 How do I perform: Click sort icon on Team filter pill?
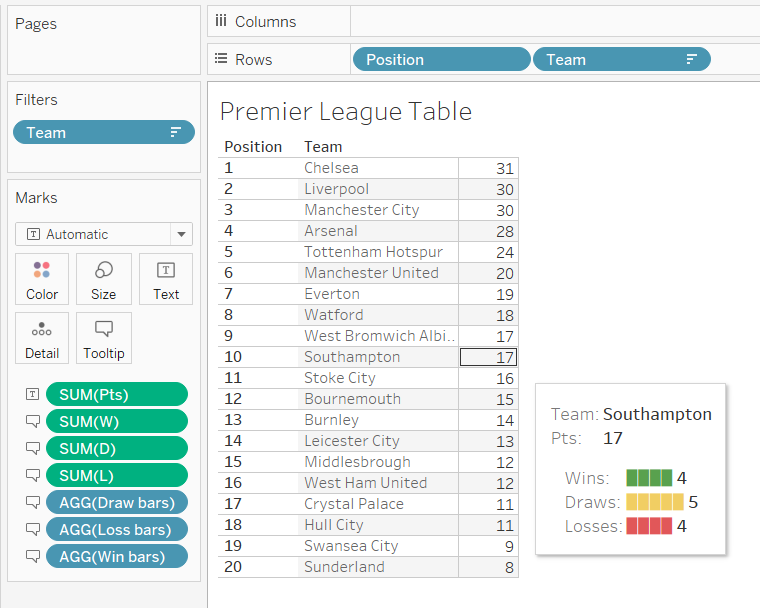point(175,132)
